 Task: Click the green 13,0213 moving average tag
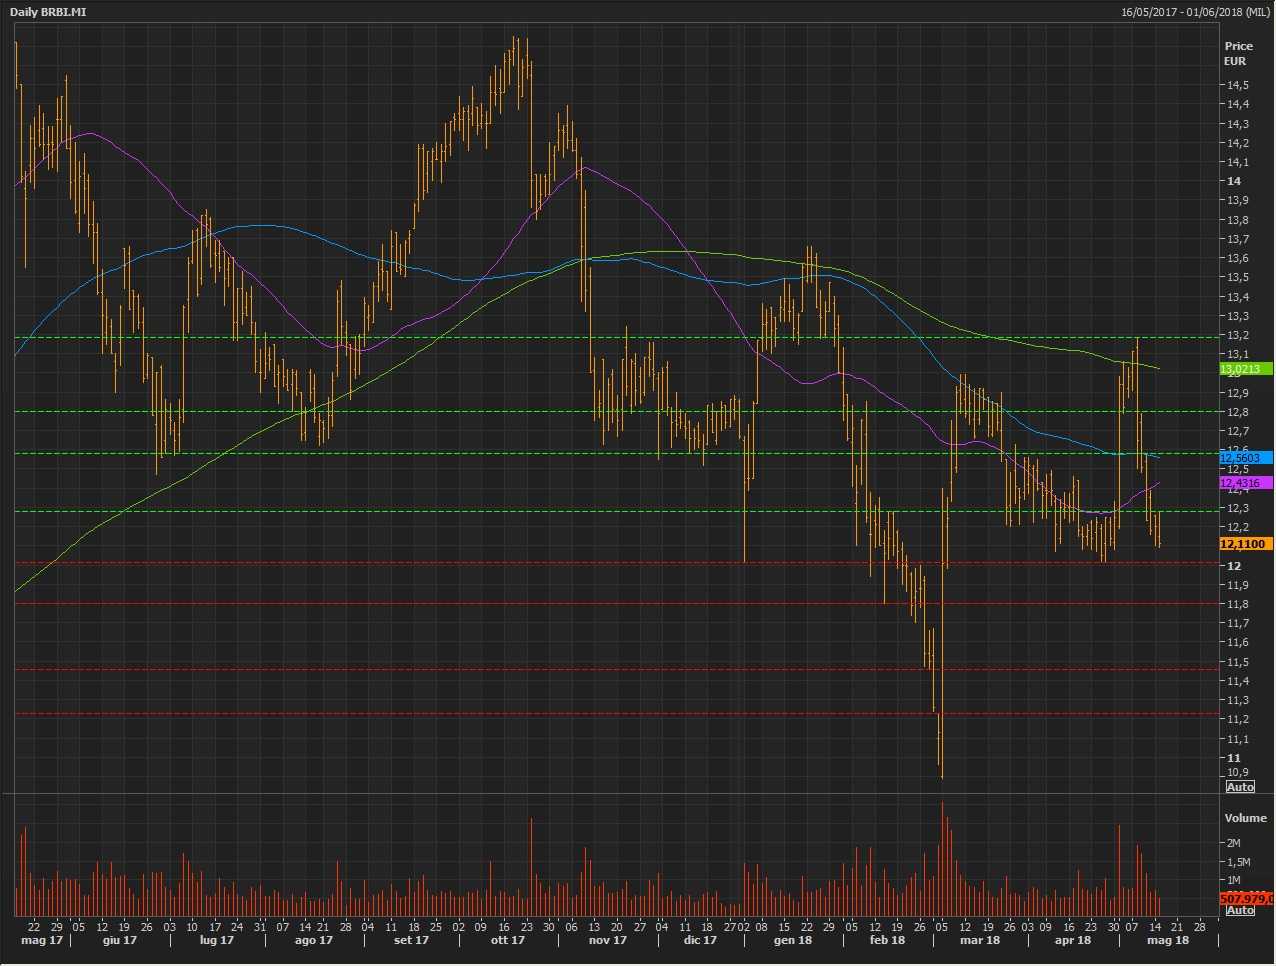pos(1245,369)
